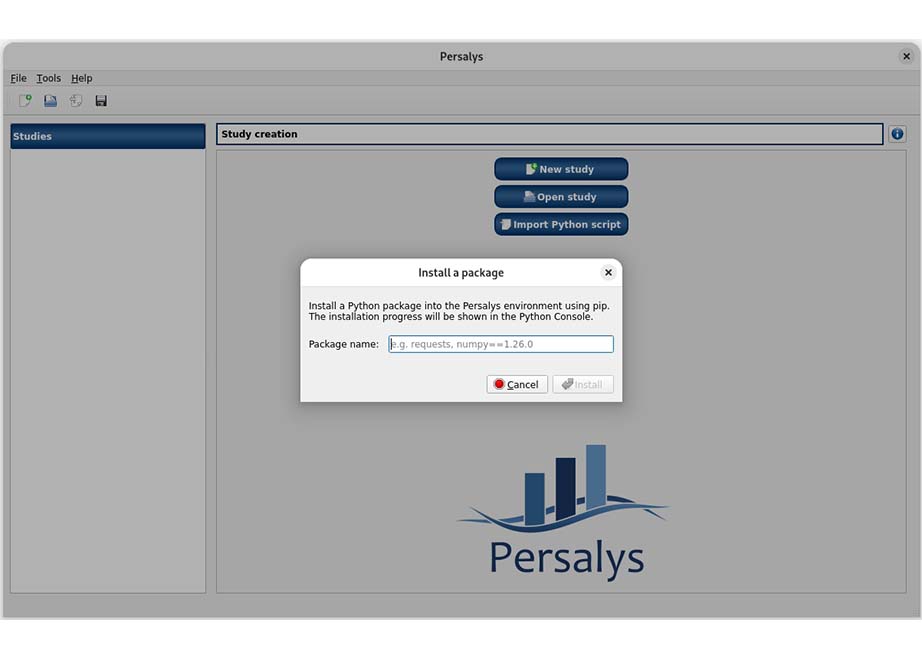Click the New study toolbar icon
This screenshot has width=922, height=659.
click(25, 101)
